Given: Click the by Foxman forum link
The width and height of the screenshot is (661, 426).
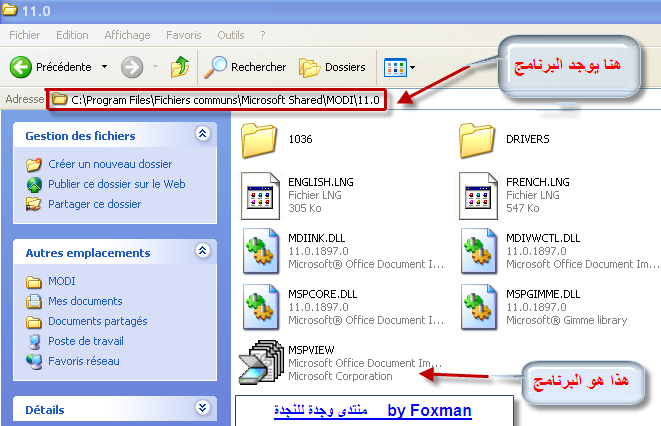Looking at the screenshot, I should point(373,410).
